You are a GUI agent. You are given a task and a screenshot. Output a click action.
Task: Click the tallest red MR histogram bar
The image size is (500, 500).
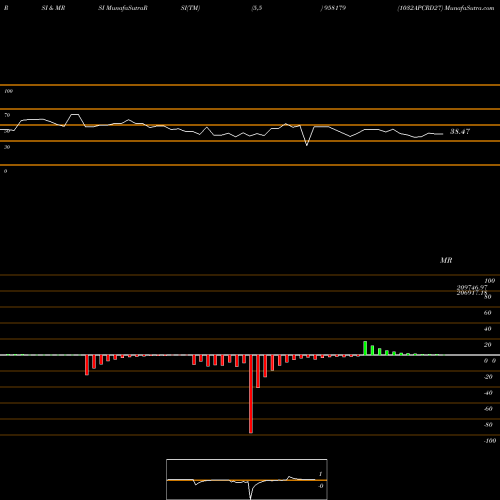[x=251, y=394]
